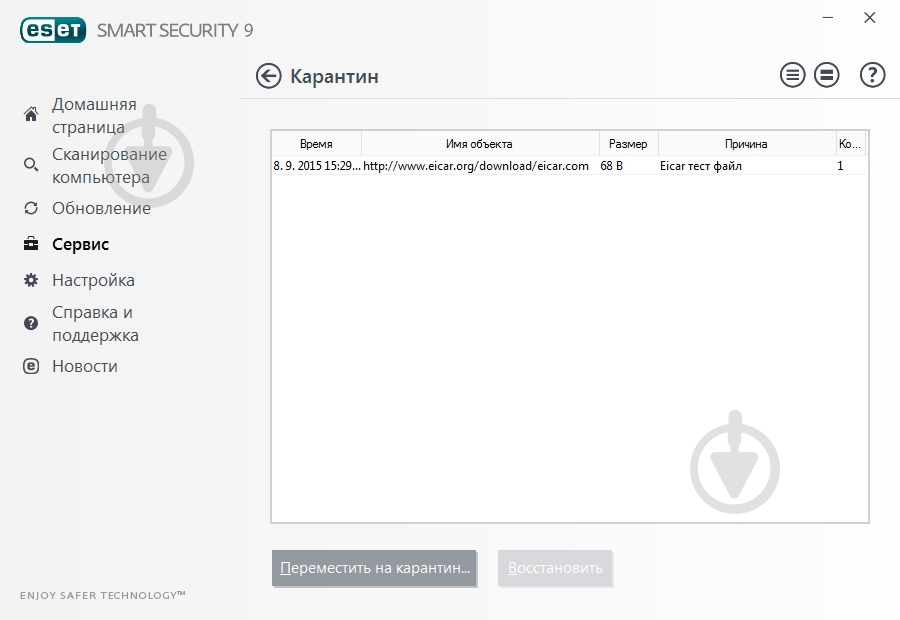
Task: Sort list by Имя объекта column header
Action: click(480, 143)
